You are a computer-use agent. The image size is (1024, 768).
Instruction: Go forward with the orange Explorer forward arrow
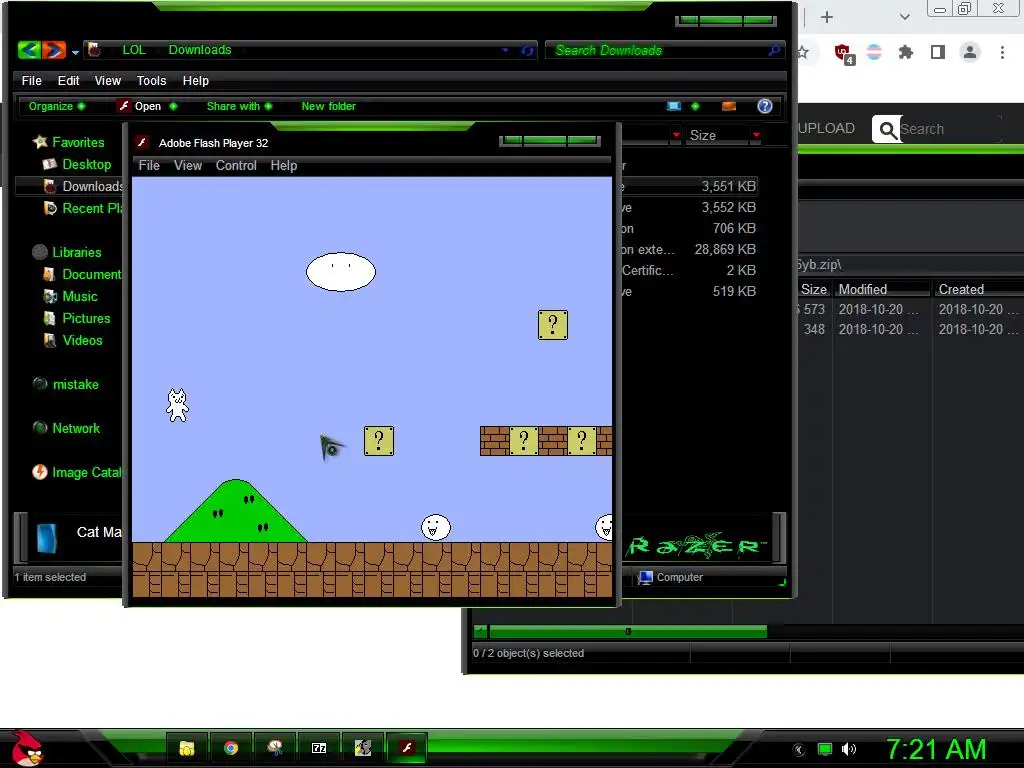point(54,50)
